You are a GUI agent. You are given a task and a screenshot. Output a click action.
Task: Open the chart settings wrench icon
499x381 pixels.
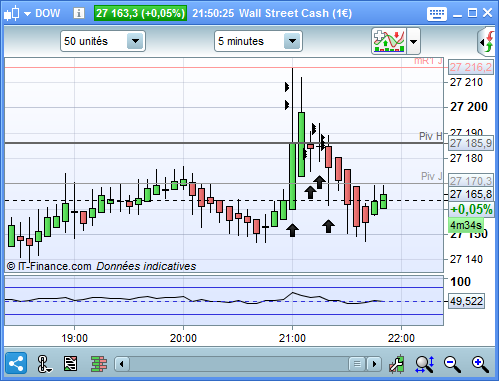coord(397,364)
